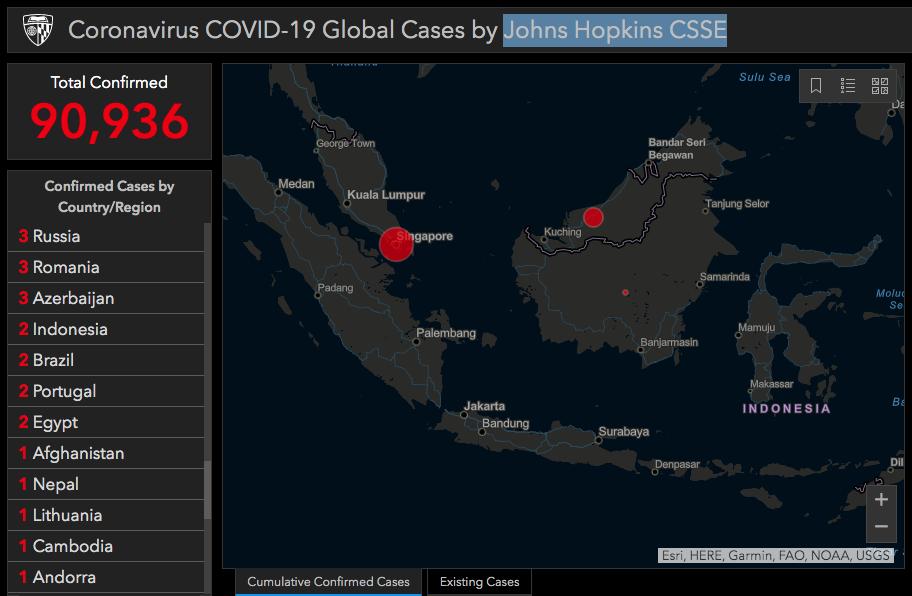Click the Sulu Sea label
This screenshot has width=912, height=596.
[x=765, y=77]
